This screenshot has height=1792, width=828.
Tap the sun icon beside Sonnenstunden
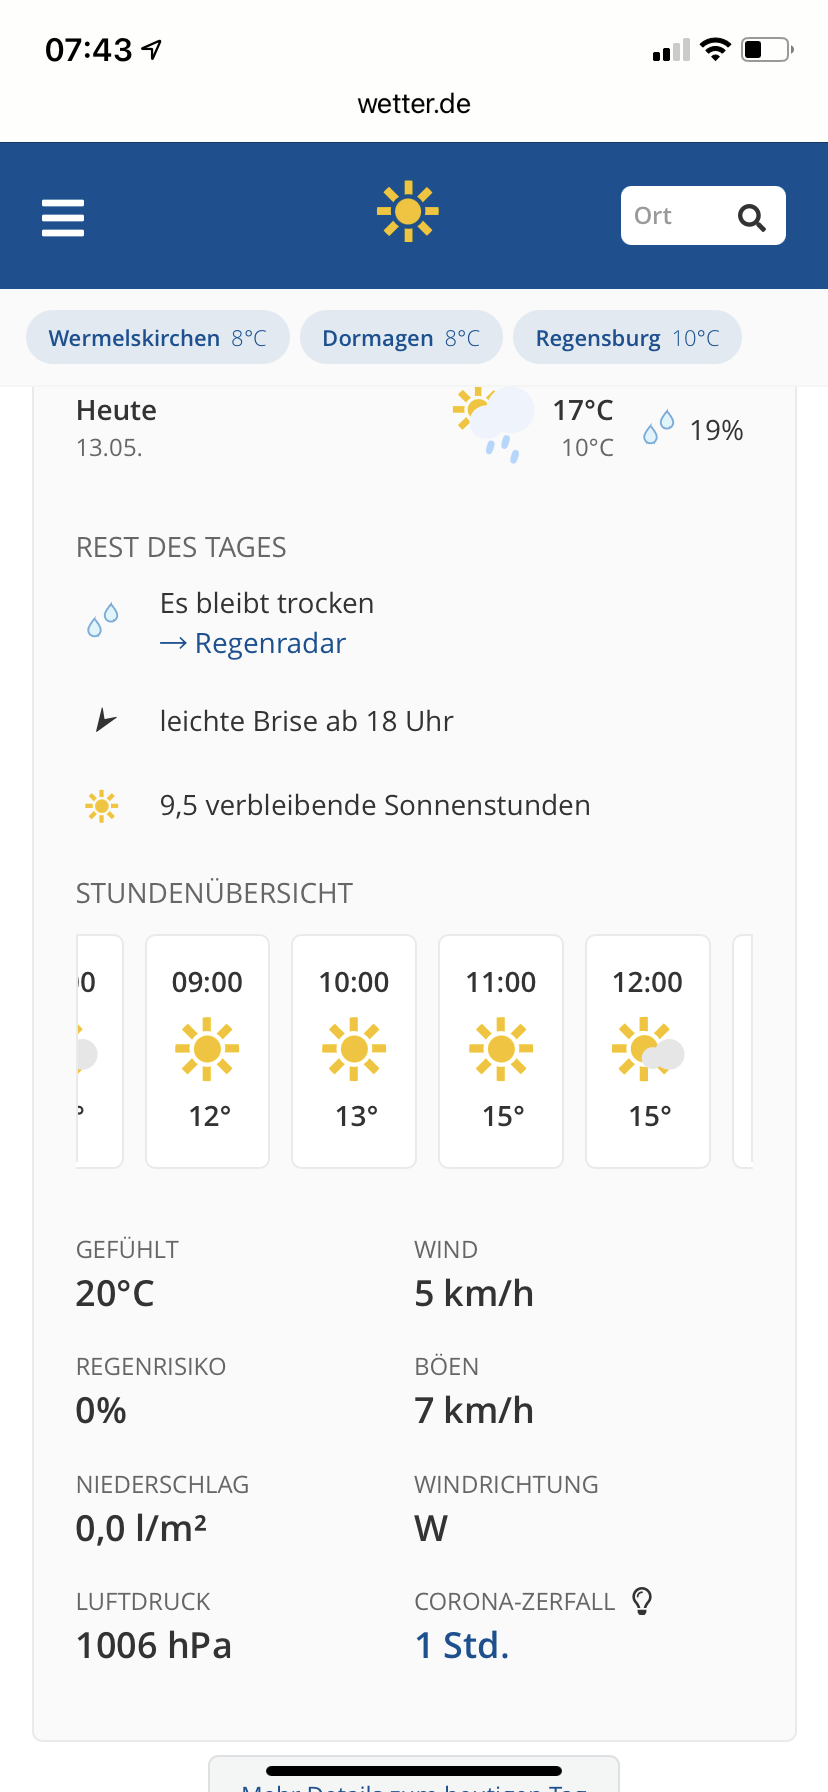101,806
